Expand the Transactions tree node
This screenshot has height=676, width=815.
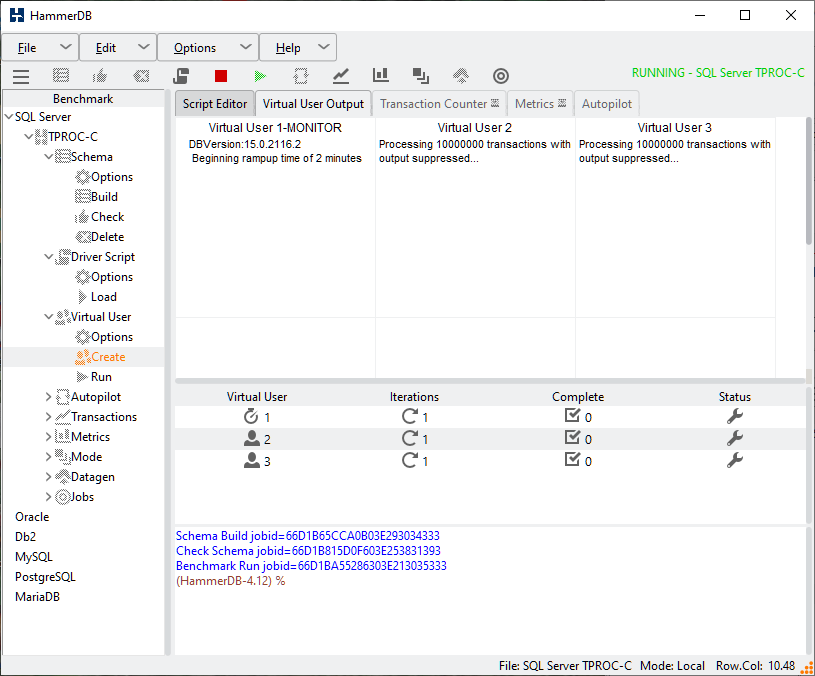click(x=49, y=417)
